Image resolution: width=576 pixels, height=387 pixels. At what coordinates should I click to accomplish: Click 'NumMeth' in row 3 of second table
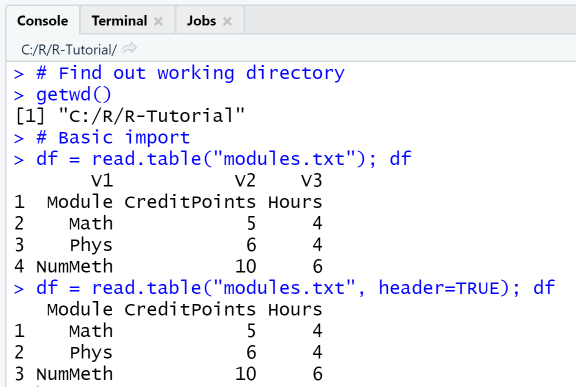[x=74, y=374]
